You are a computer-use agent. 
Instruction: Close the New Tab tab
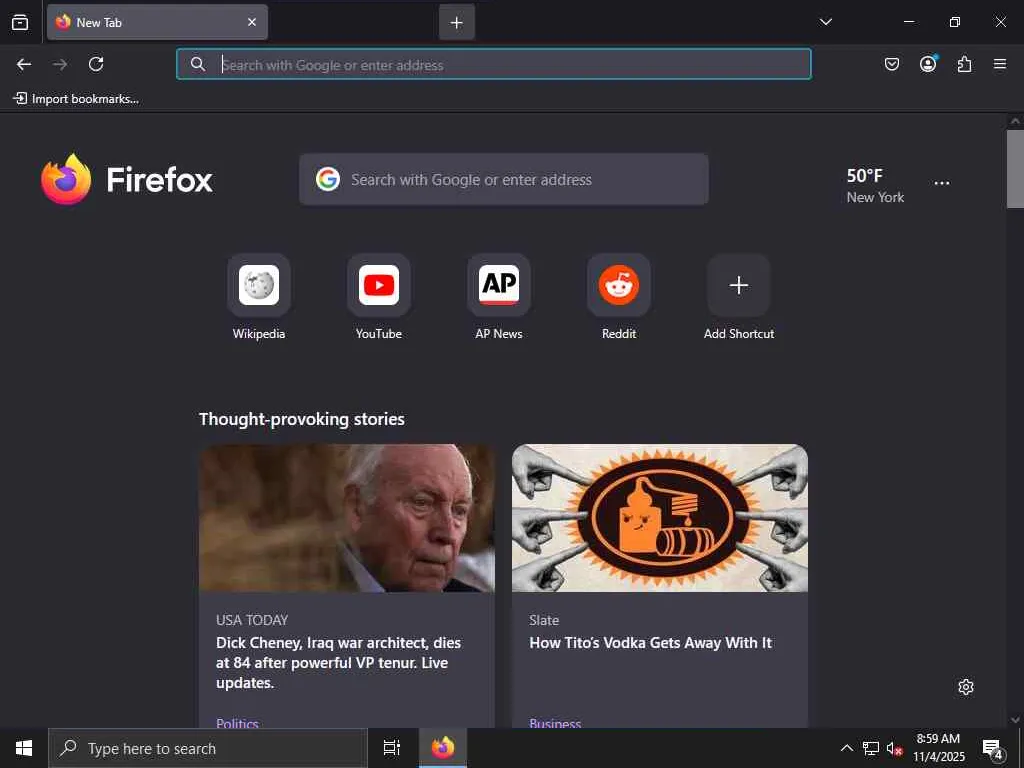tap(252, 22)
